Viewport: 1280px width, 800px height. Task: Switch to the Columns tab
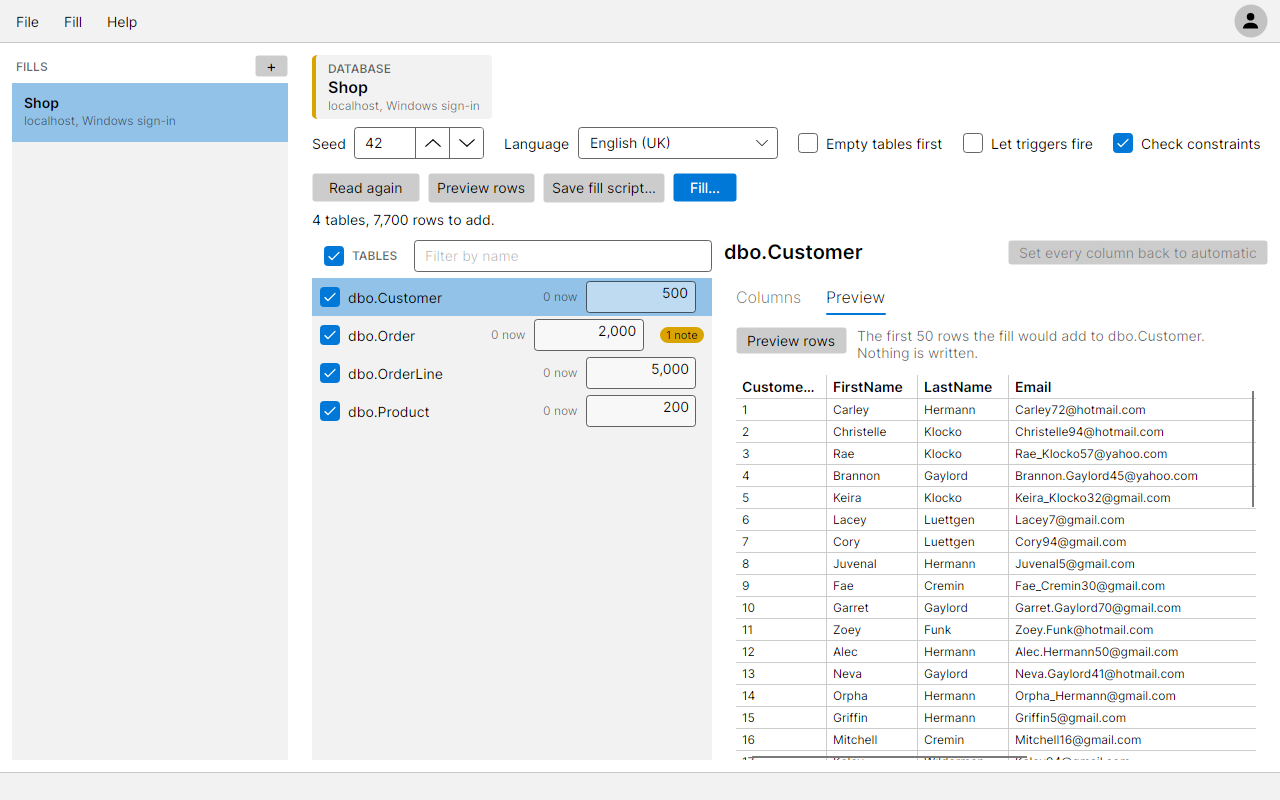[x=768, y=297]
